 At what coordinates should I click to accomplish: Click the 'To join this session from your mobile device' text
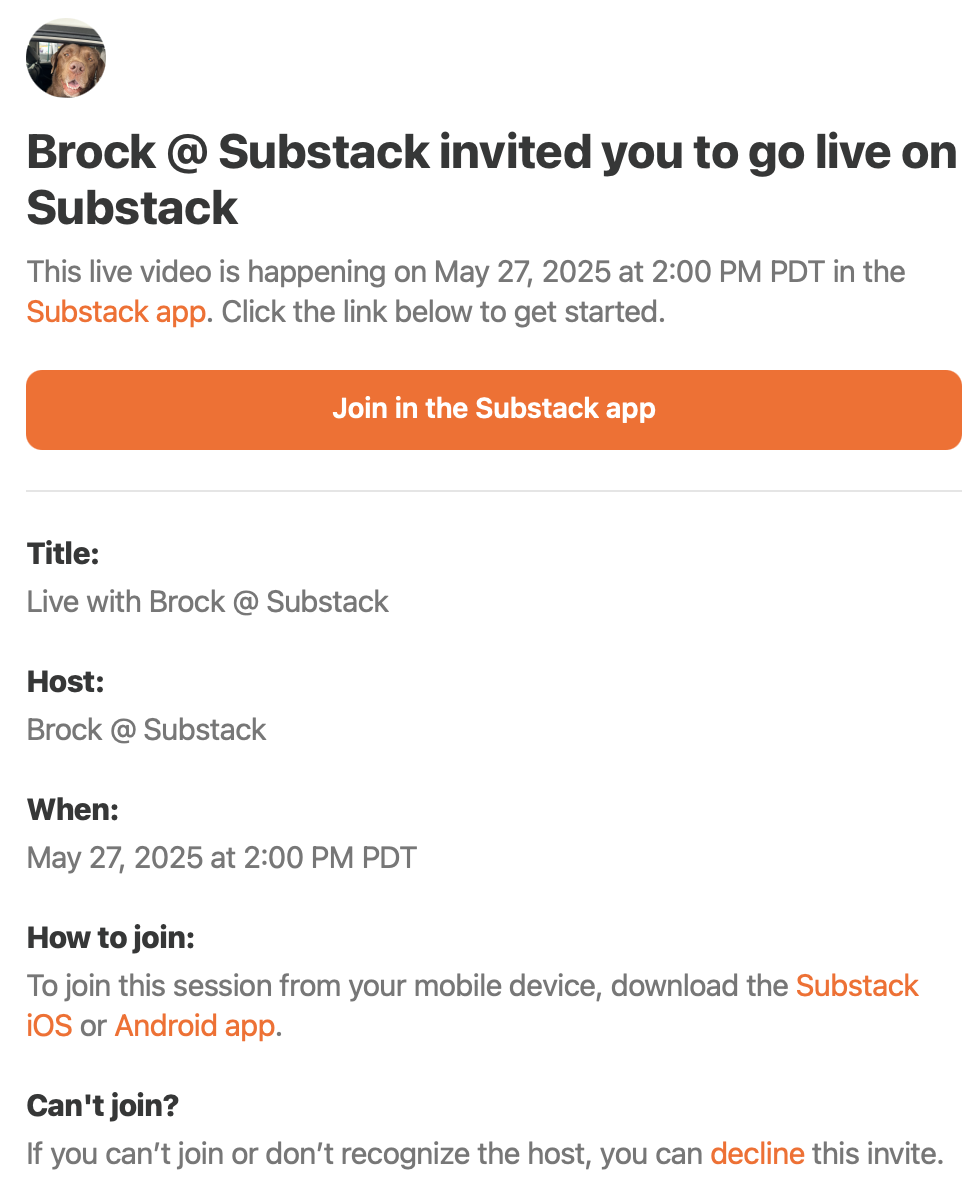[x=314, y=986]
